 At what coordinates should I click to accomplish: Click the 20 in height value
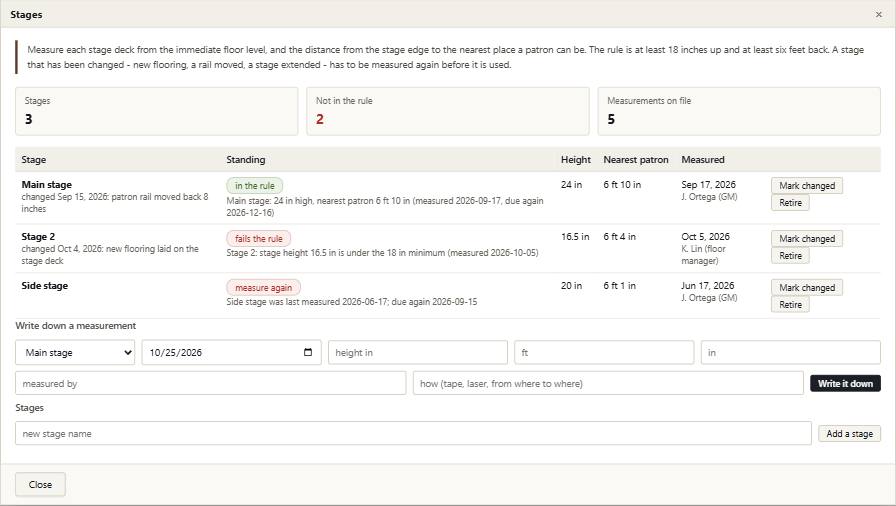[571, 286]
